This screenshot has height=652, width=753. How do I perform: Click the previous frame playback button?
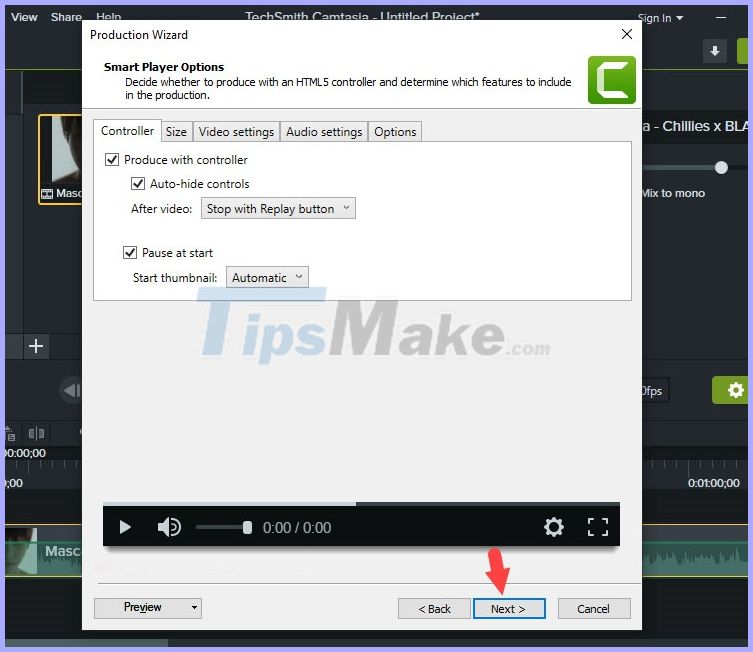pyautogui.click(x=72, y=390)
